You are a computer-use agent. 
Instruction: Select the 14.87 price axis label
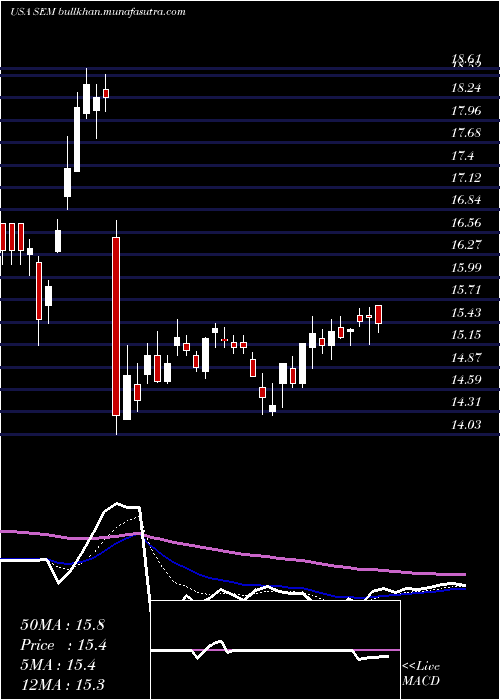466,357
